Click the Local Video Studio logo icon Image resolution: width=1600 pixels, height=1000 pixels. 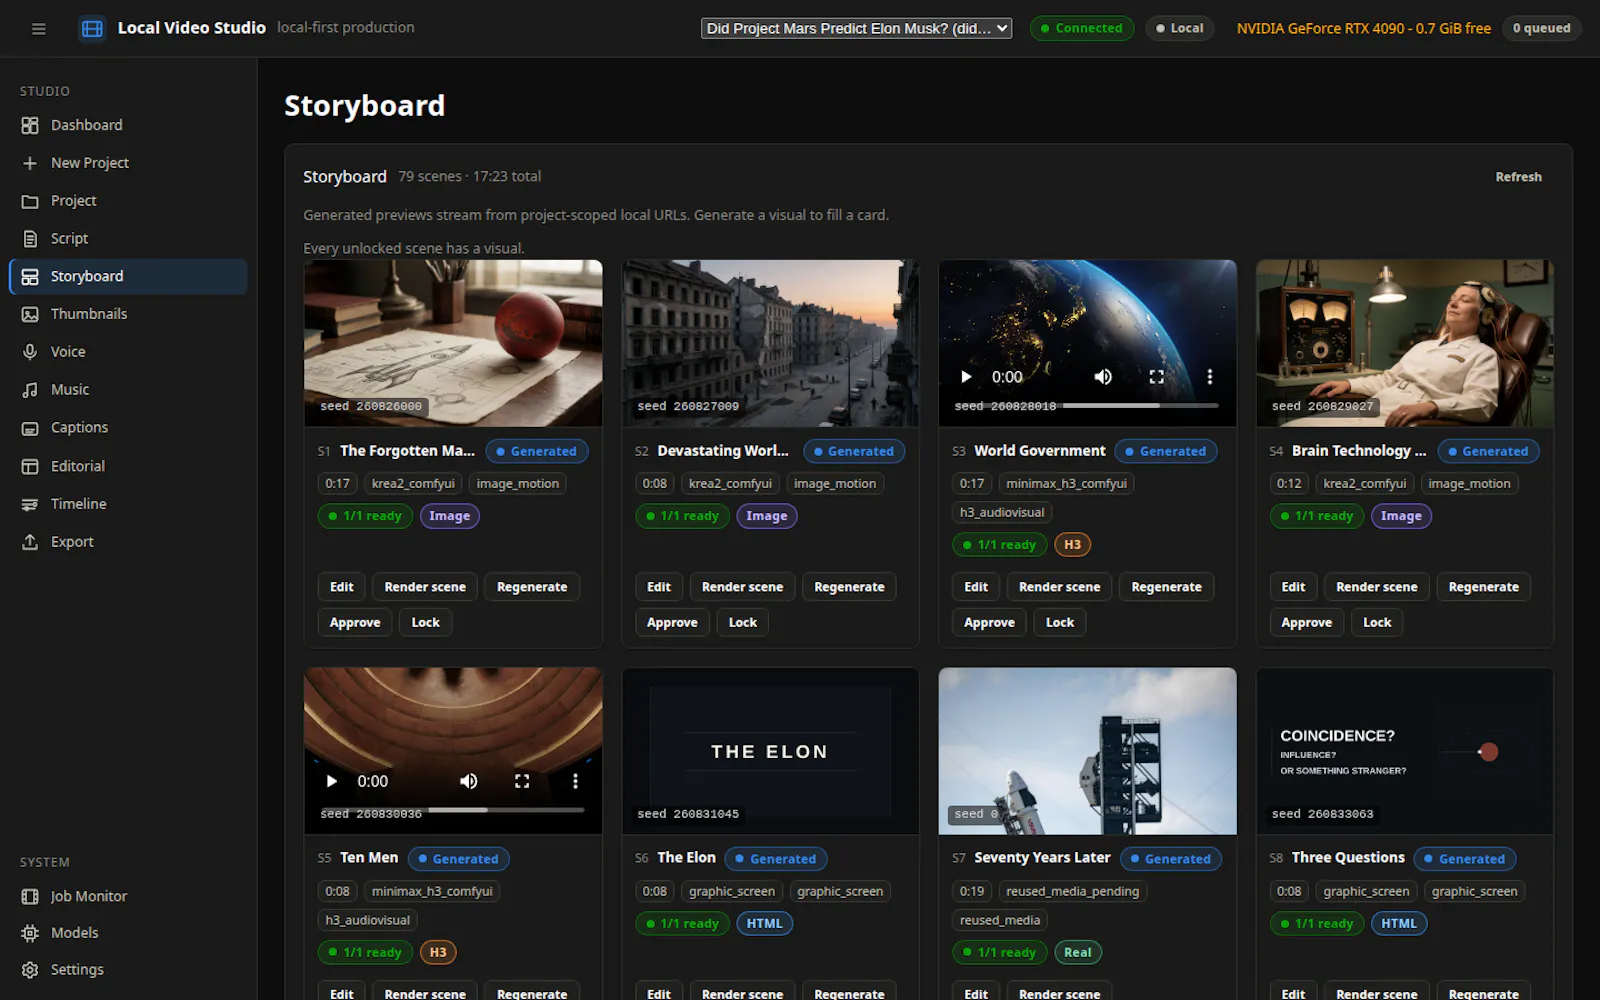click(x=92, y=29)
